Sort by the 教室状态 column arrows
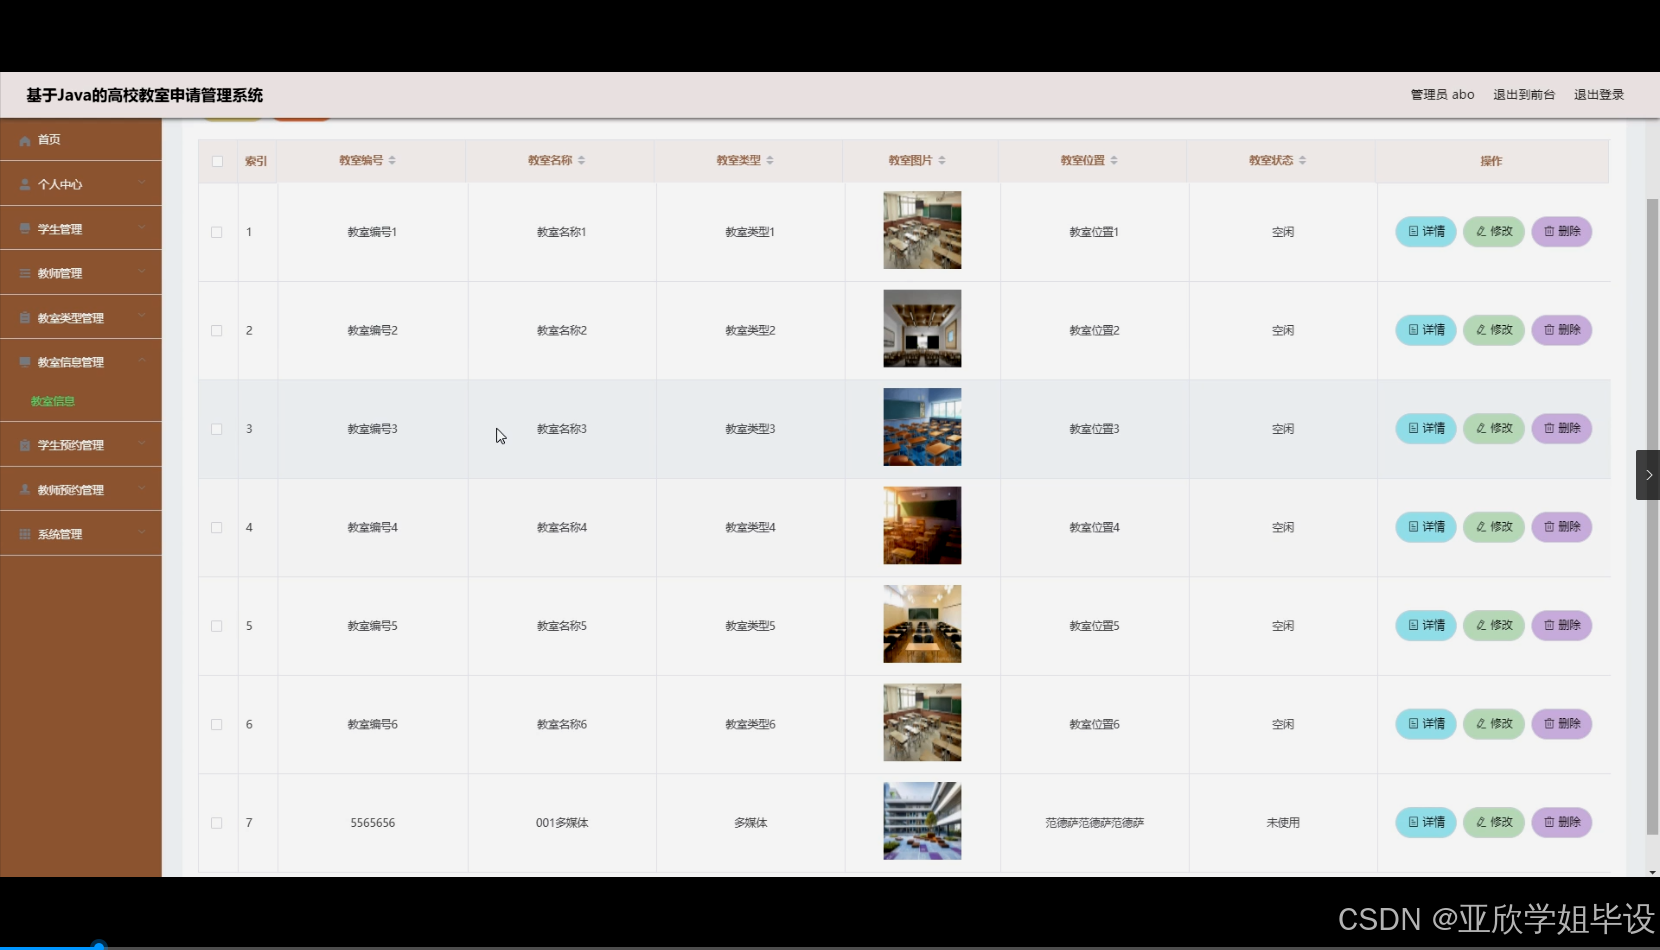 point(1302,160)
